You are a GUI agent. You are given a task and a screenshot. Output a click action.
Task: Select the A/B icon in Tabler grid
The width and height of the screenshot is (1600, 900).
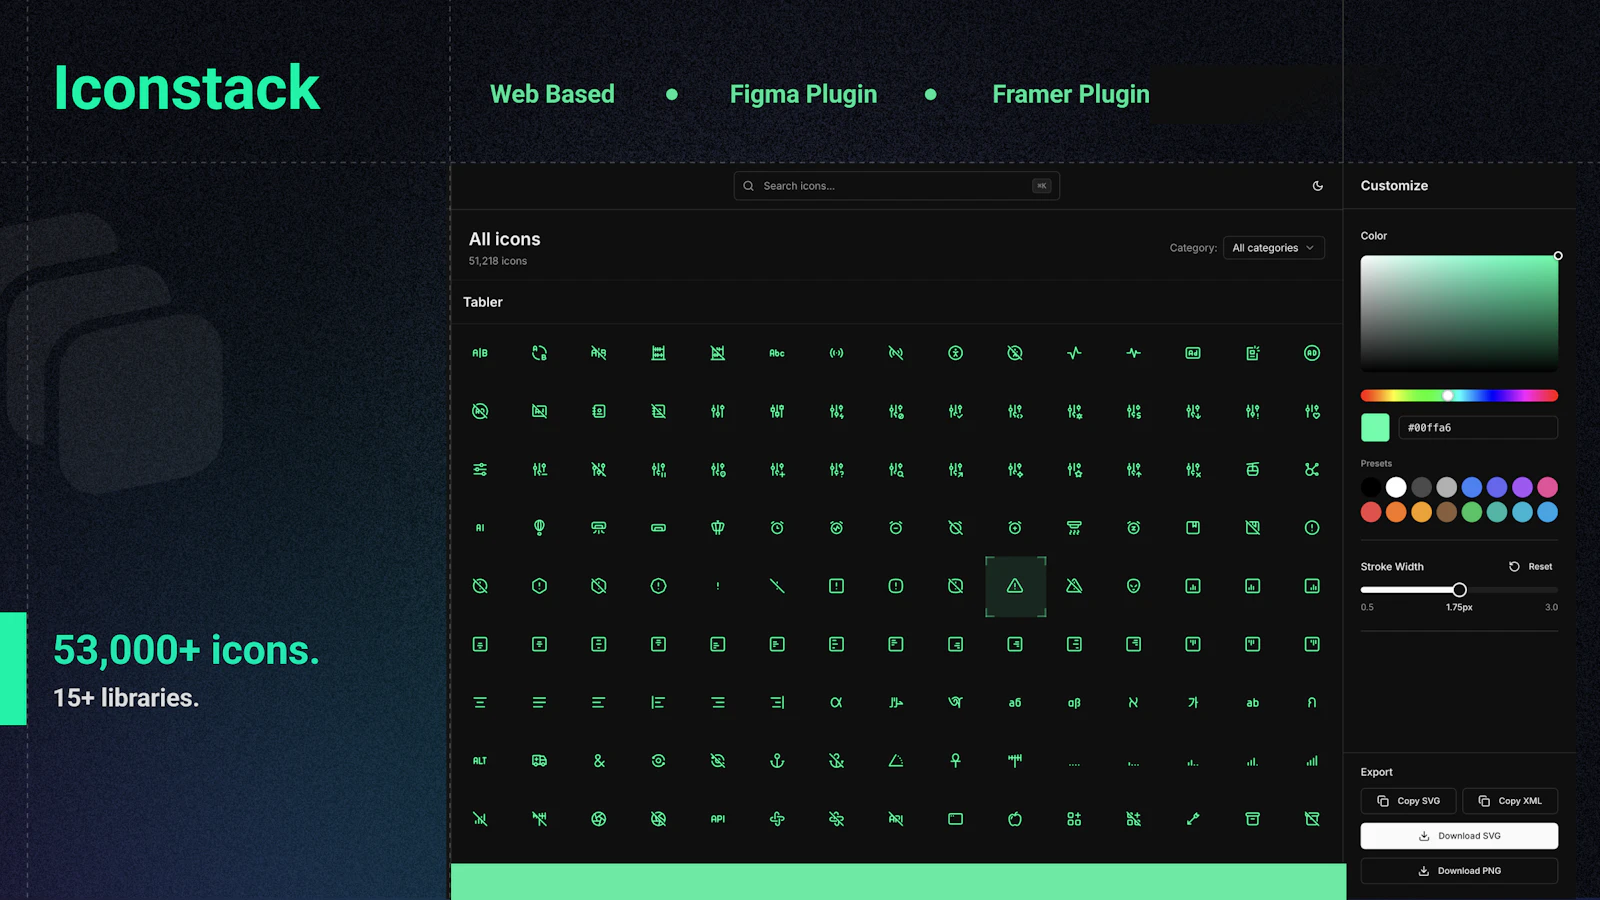[x=480, y=353]
